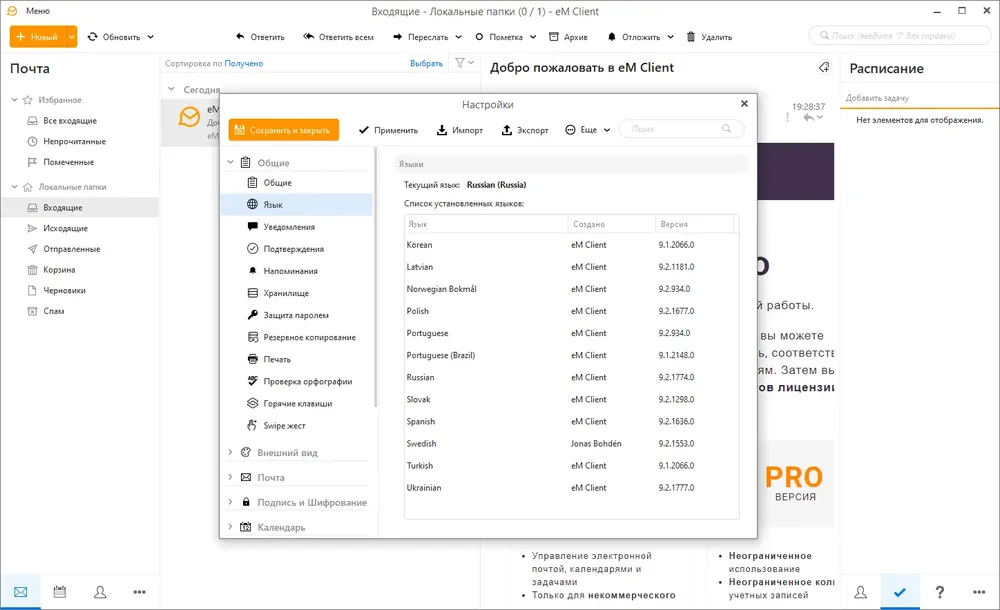Click the Получено sort link
The image size is (1000, 610).
(x=244, y=63)
